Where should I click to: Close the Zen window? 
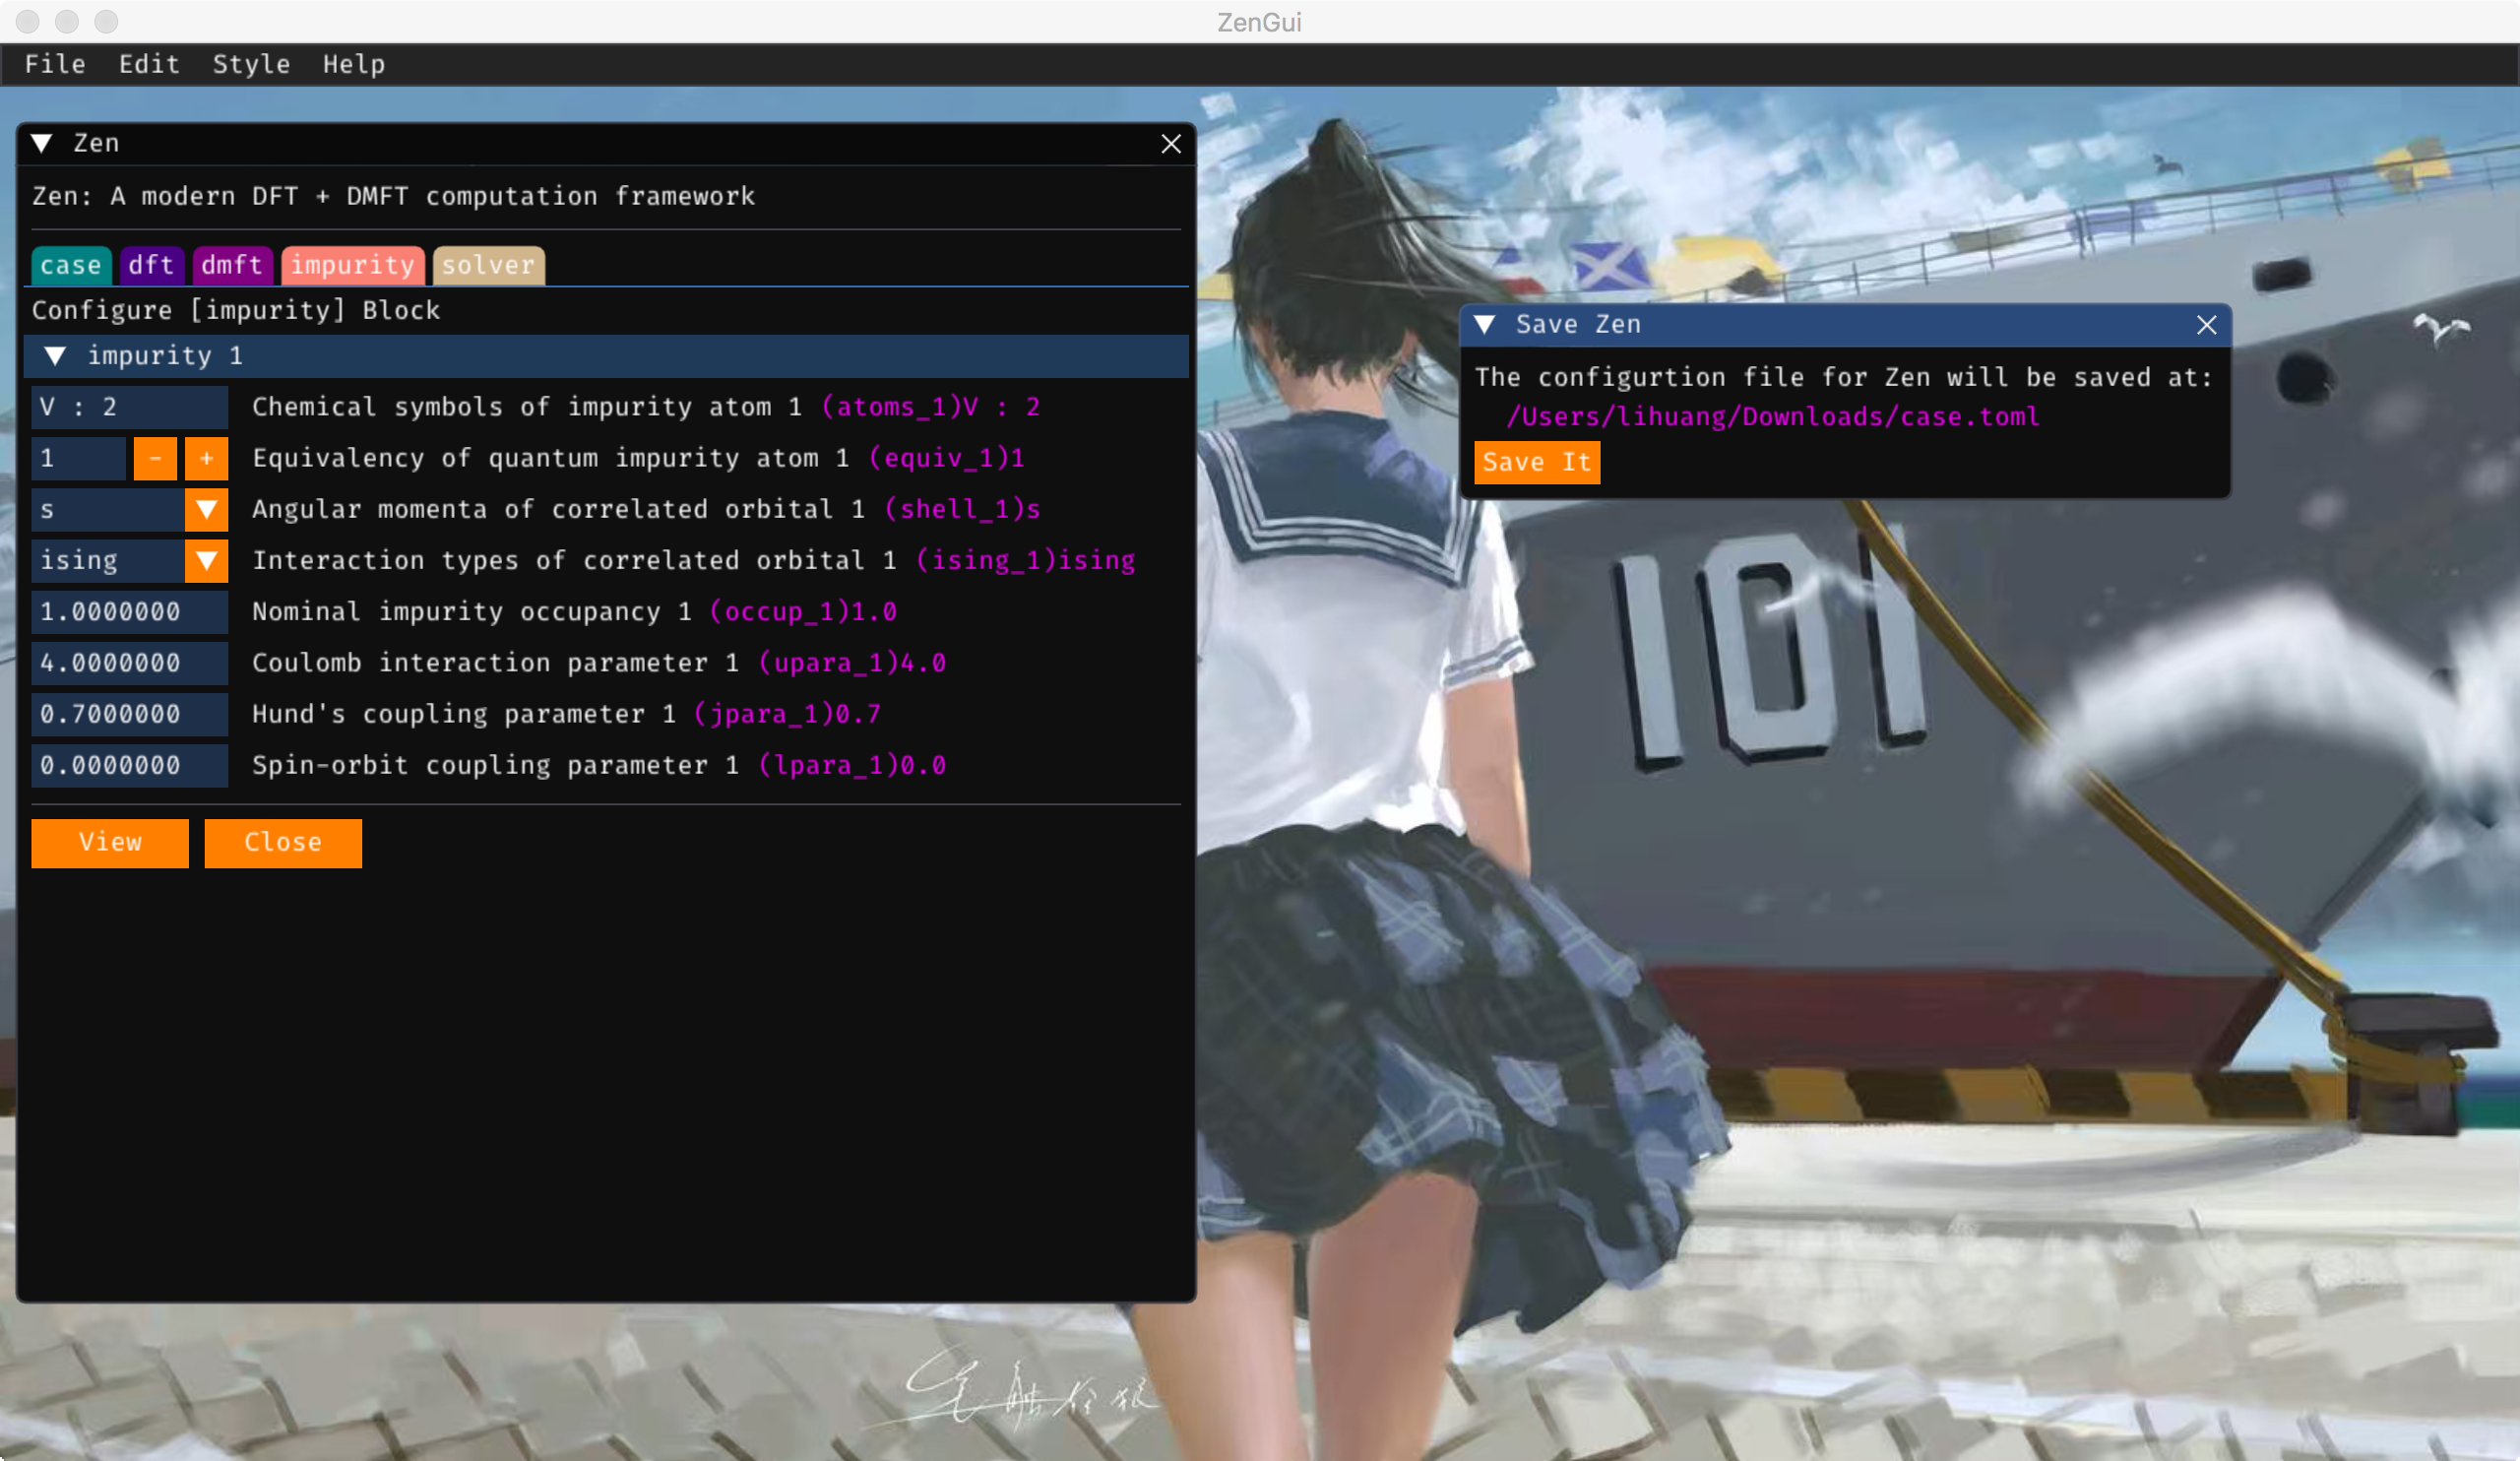[x=1171, y=144]
